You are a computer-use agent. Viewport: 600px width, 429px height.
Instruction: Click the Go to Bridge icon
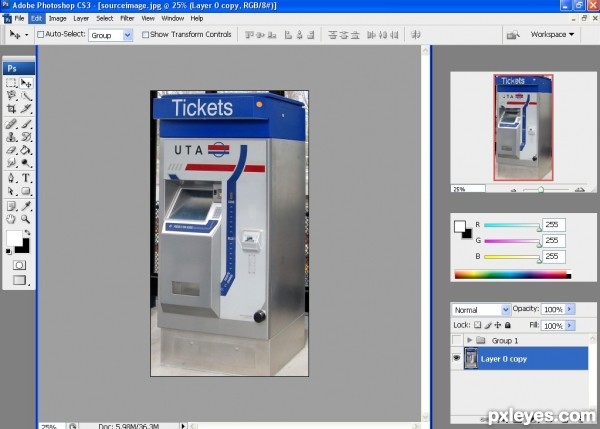pos(513,35)
